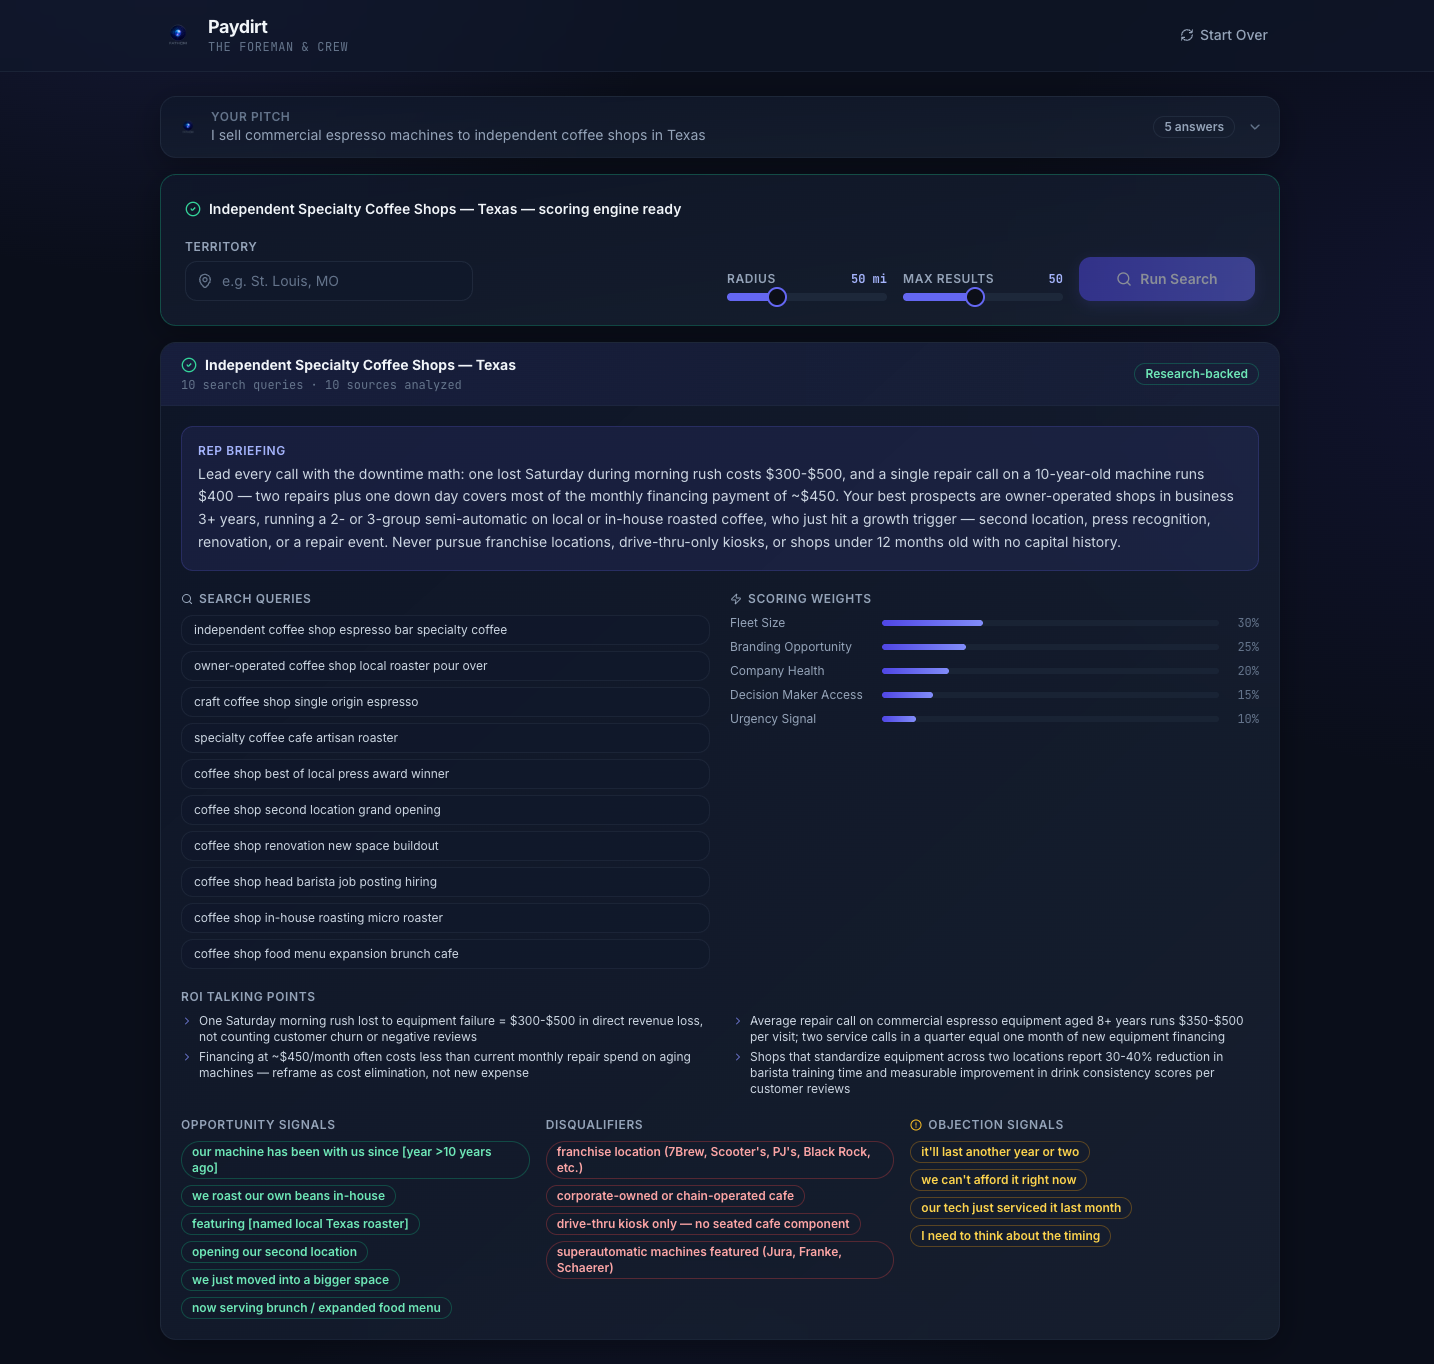Click 'our machine has been with us since' tag
Image resolution: width=1434 pixels, height=1364 pixels.
[355, 1160]
